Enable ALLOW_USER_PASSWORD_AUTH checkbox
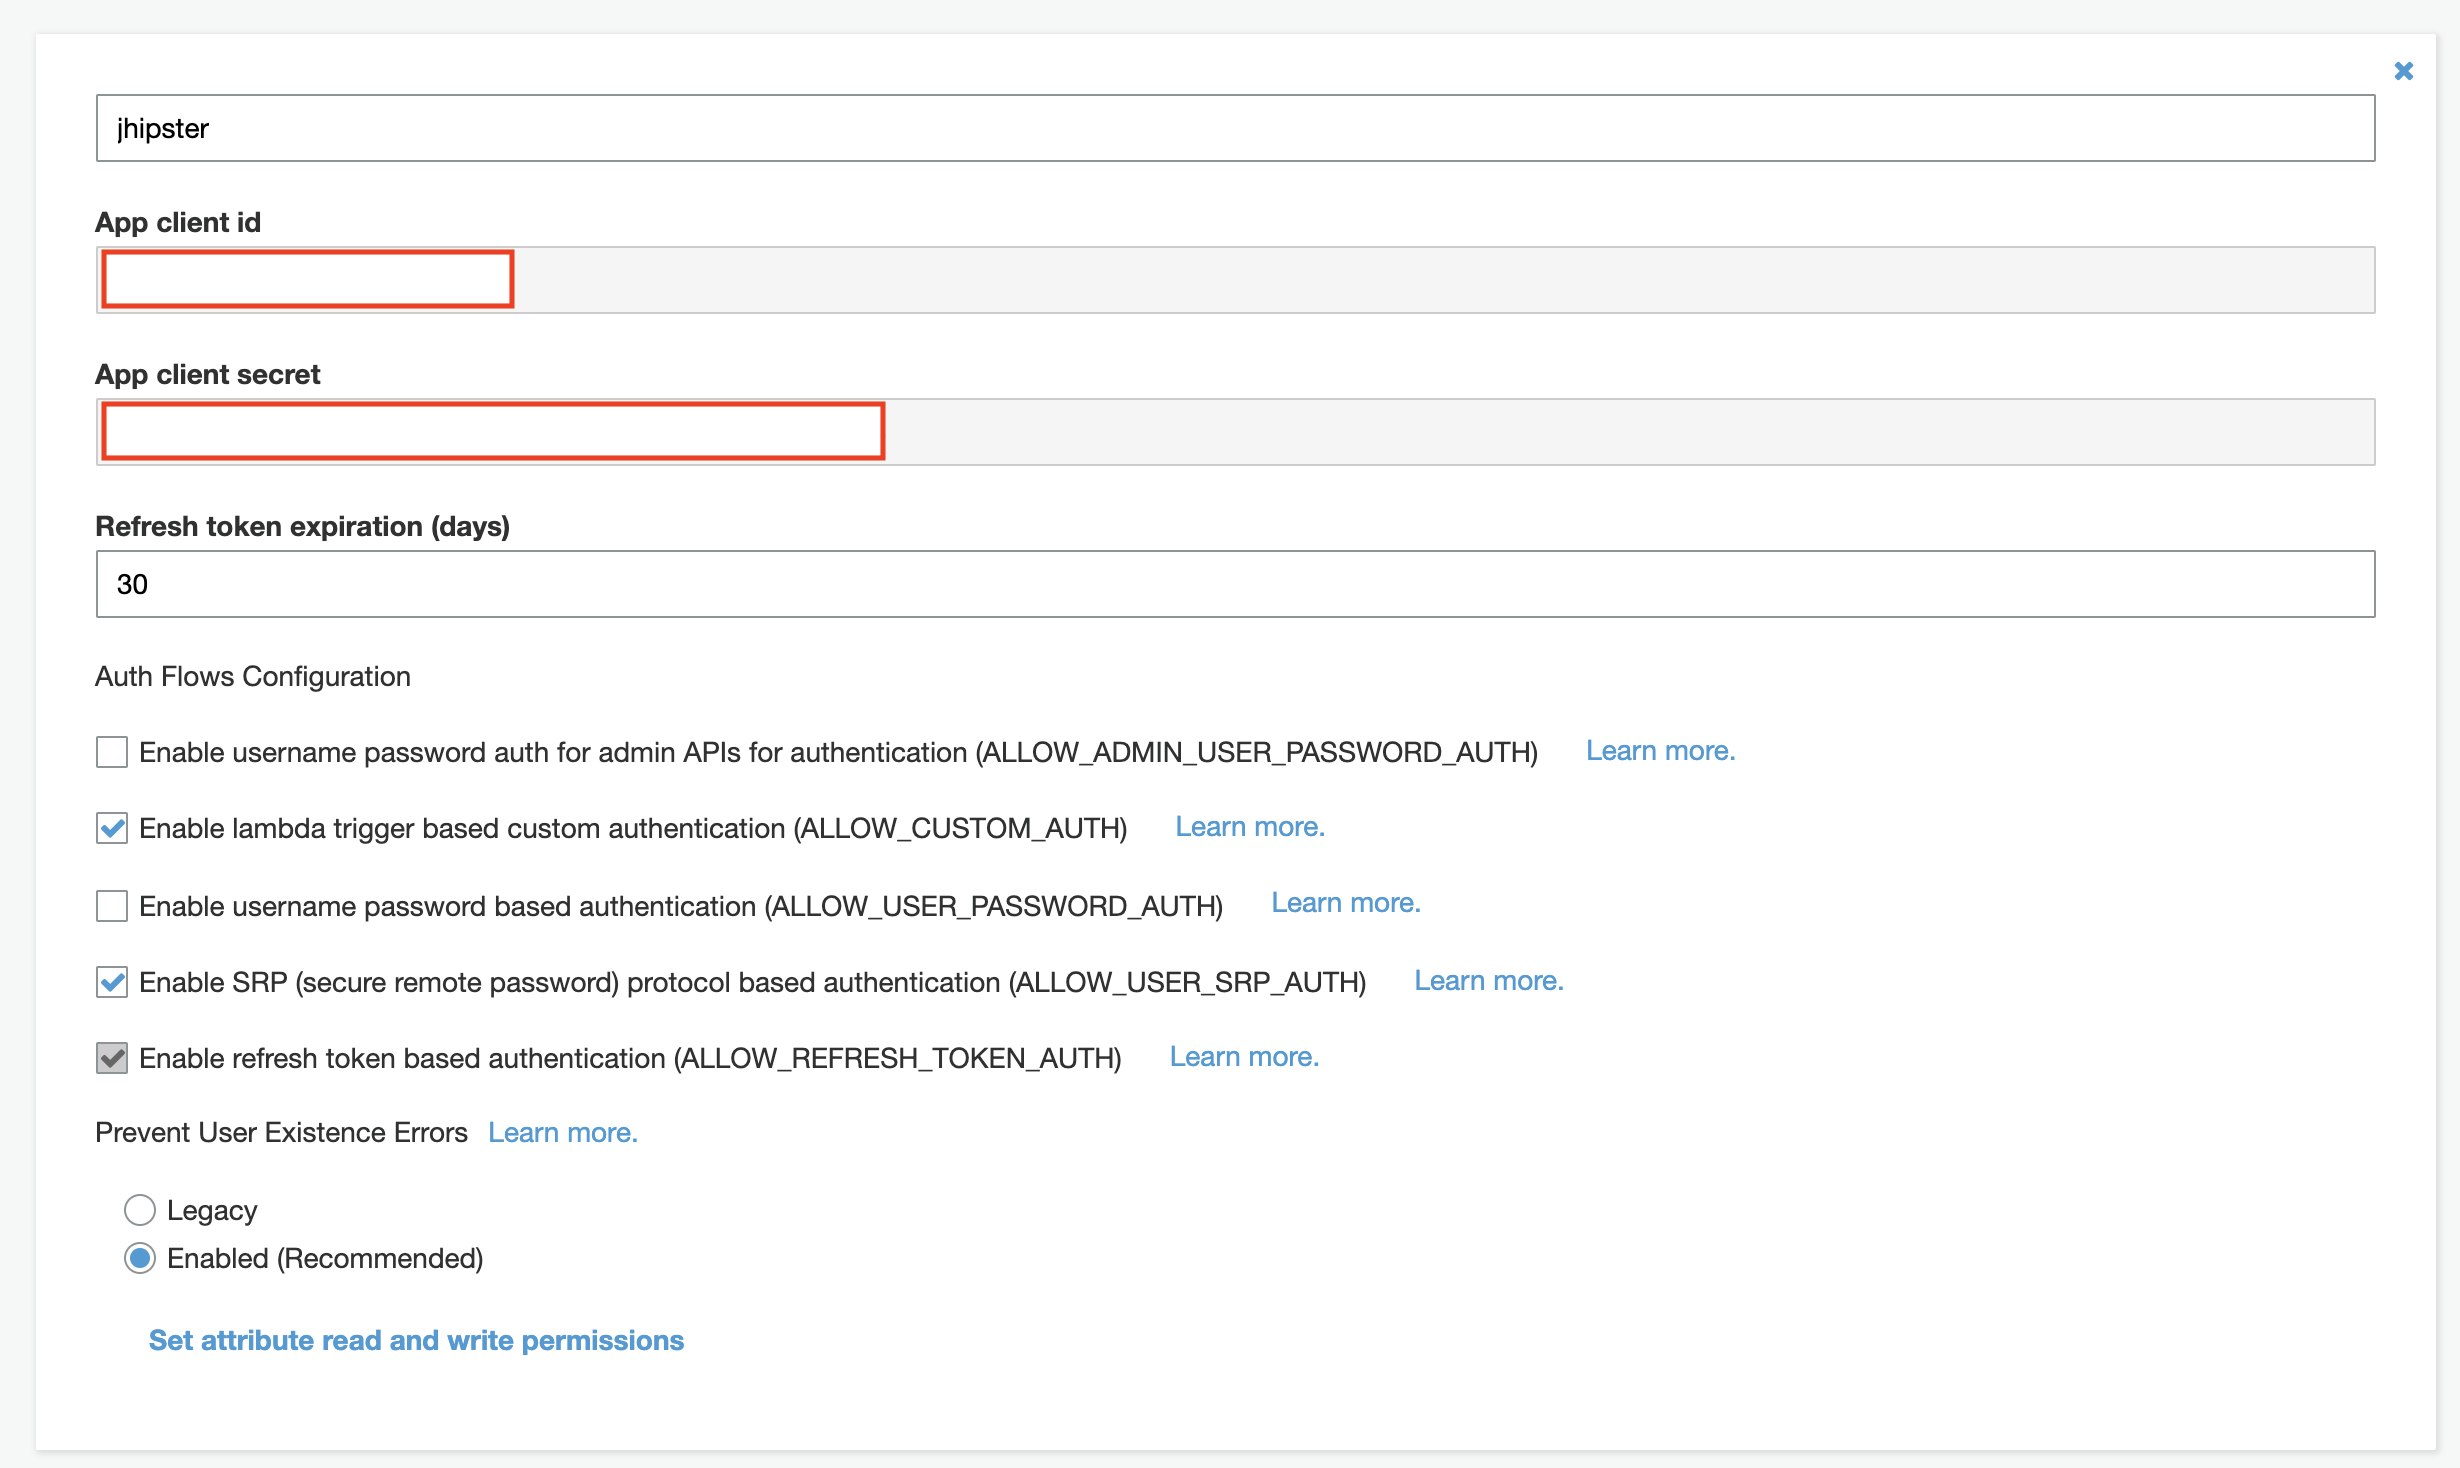The width and height of the screenshot is (2460, 1468). tap(112, 906)
